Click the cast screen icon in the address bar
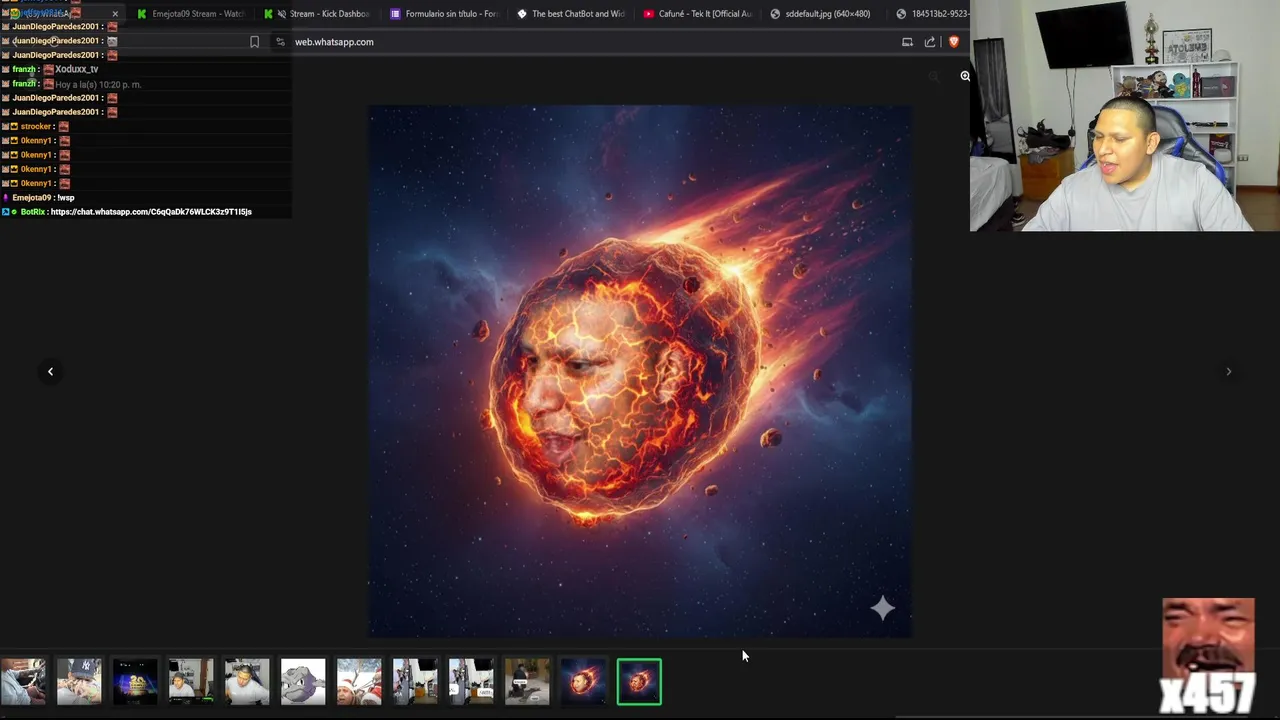The width and height of the screenshot is (1280, 720). (x=907, y=42)
